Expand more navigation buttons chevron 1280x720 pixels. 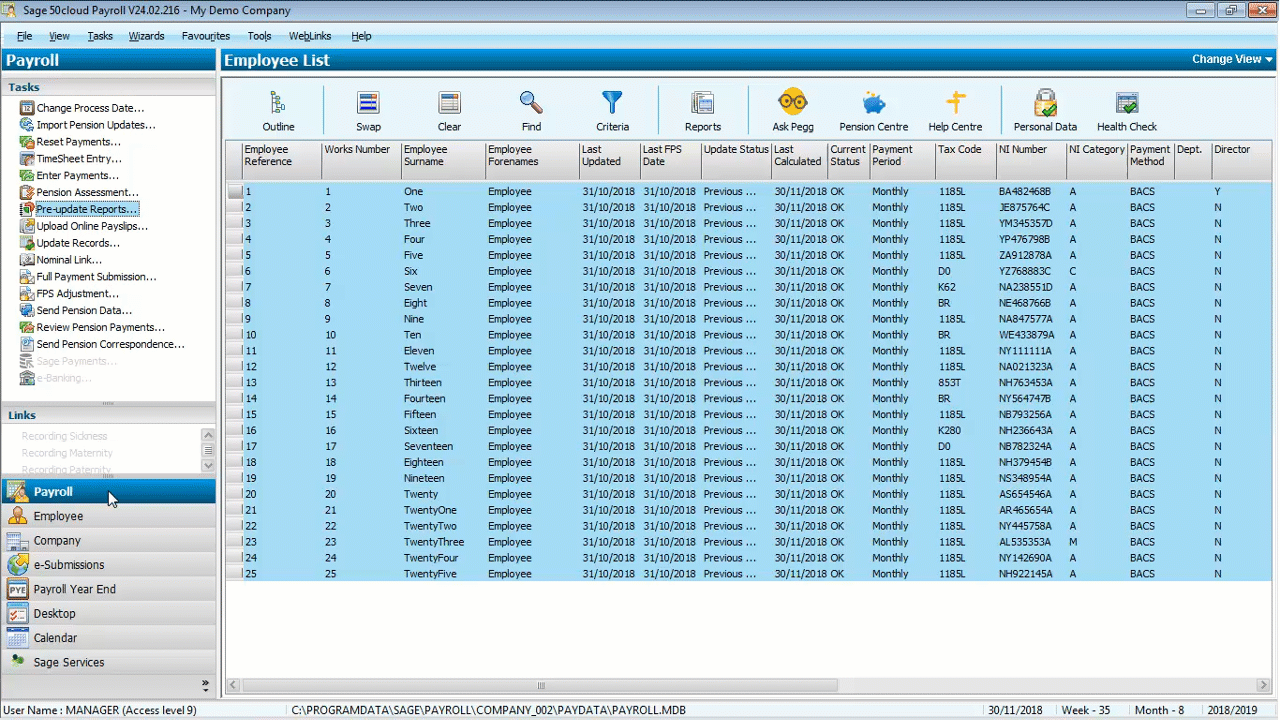coord(205,686)
